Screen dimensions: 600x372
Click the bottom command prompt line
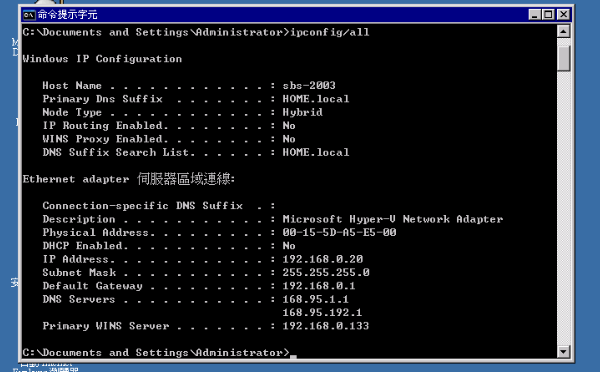pos(159,352)
